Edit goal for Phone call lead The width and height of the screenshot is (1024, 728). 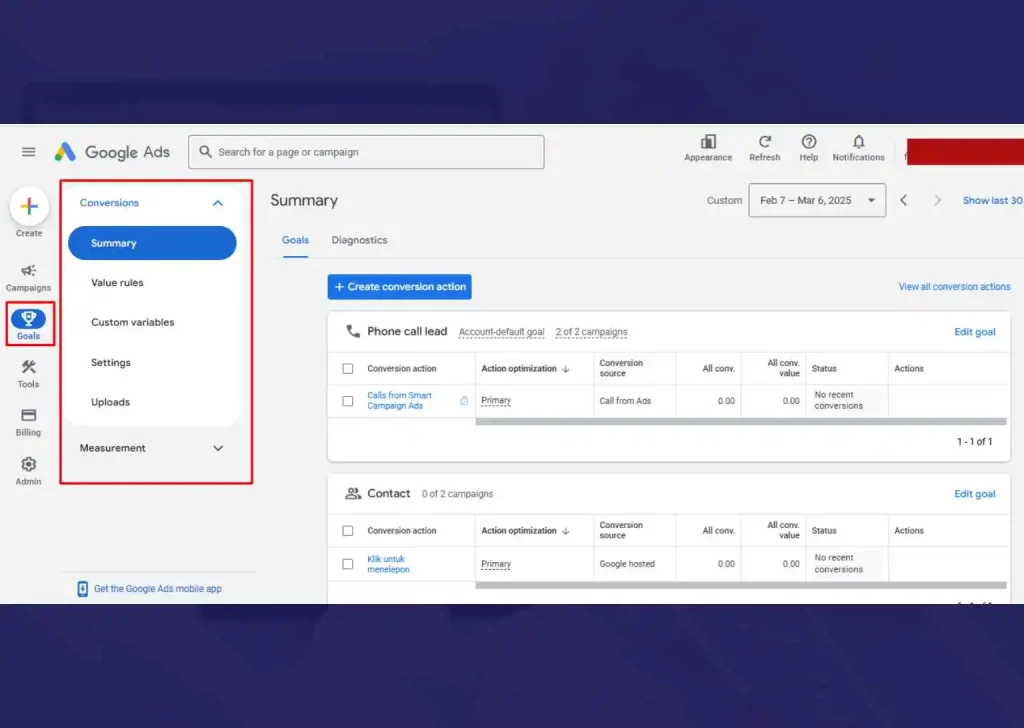tap(974, 332)
